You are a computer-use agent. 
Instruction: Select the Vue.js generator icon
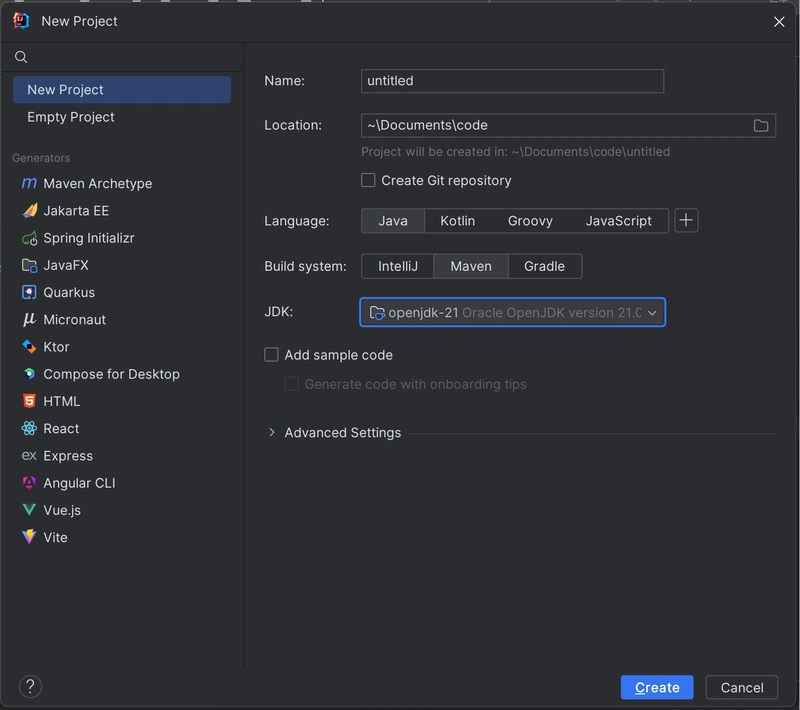tap(29, 510)
